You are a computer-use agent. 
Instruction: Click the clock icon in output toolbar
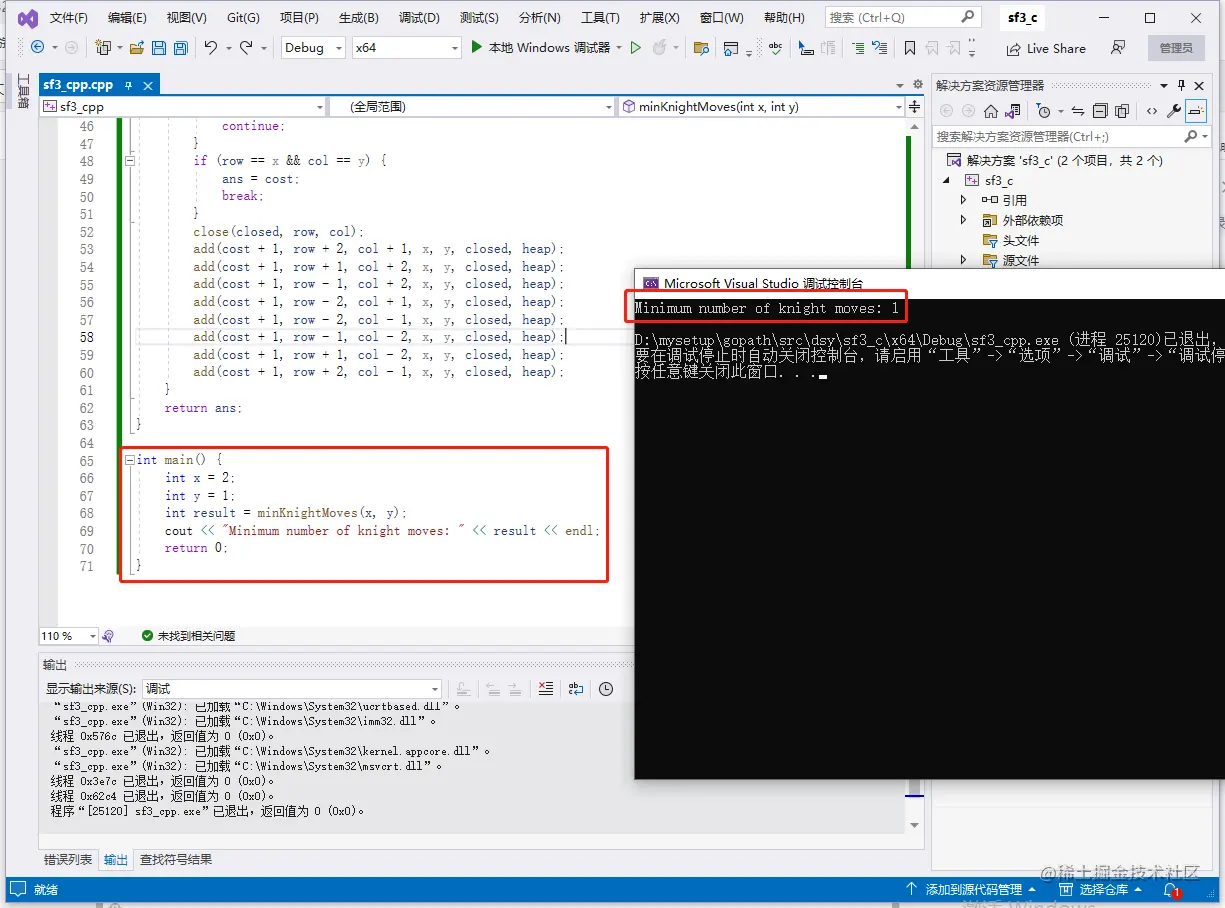[x=606, y=688]
